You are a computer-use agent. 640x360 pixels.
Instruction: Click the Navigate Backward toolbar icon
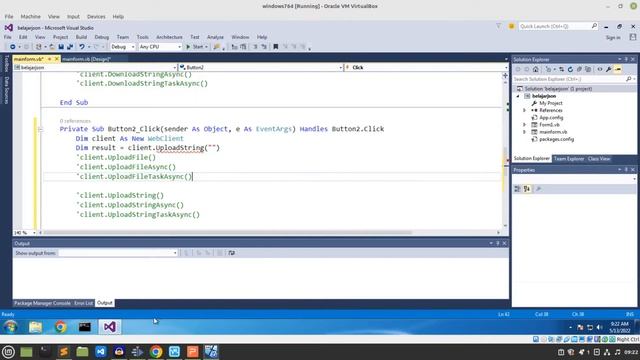[x=13, y=47]
